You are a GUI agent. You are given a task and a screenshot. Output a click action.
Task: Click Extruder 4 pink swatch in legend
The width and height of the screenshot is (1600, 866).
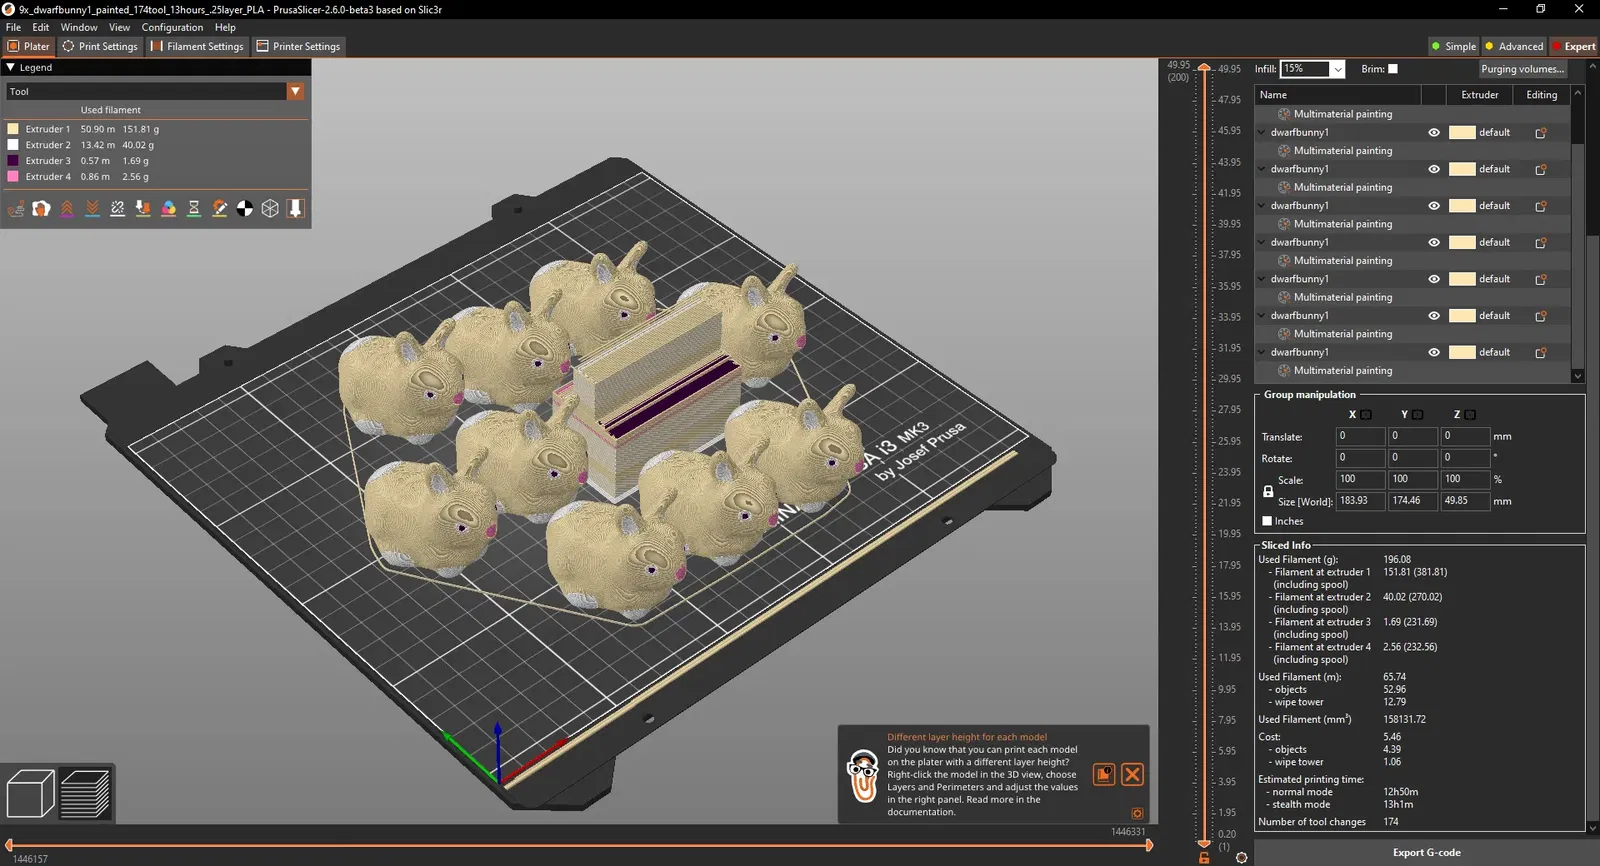[13, 176]
